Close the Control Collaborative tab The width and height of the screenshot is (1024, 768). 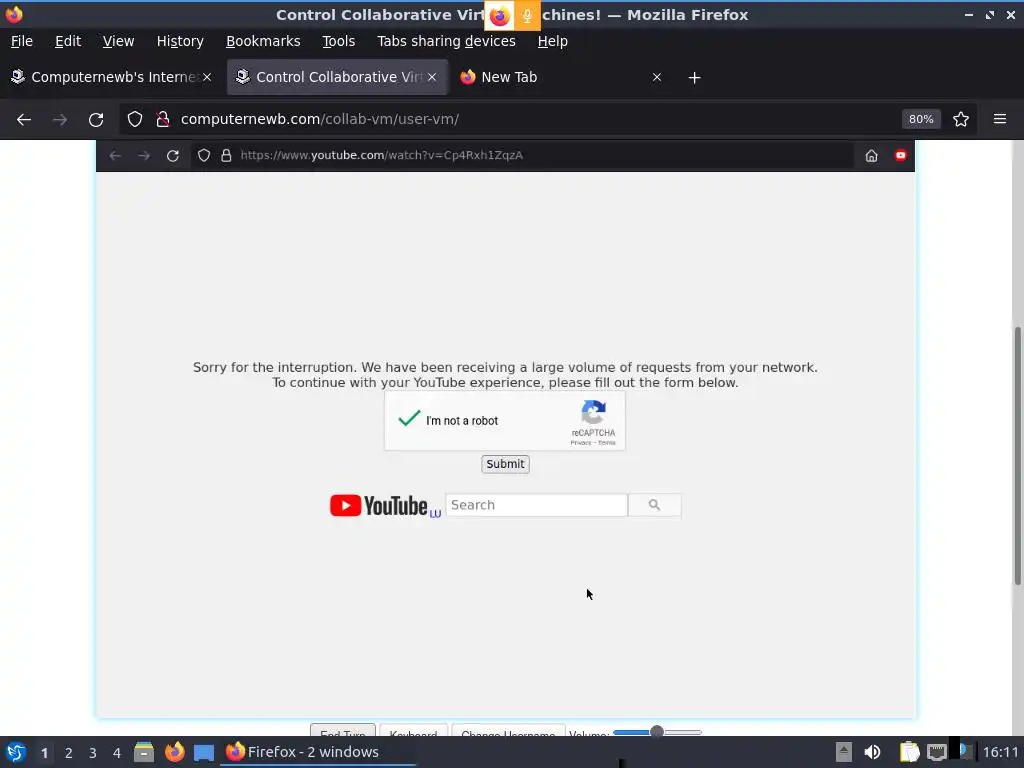tap(432, 78)
